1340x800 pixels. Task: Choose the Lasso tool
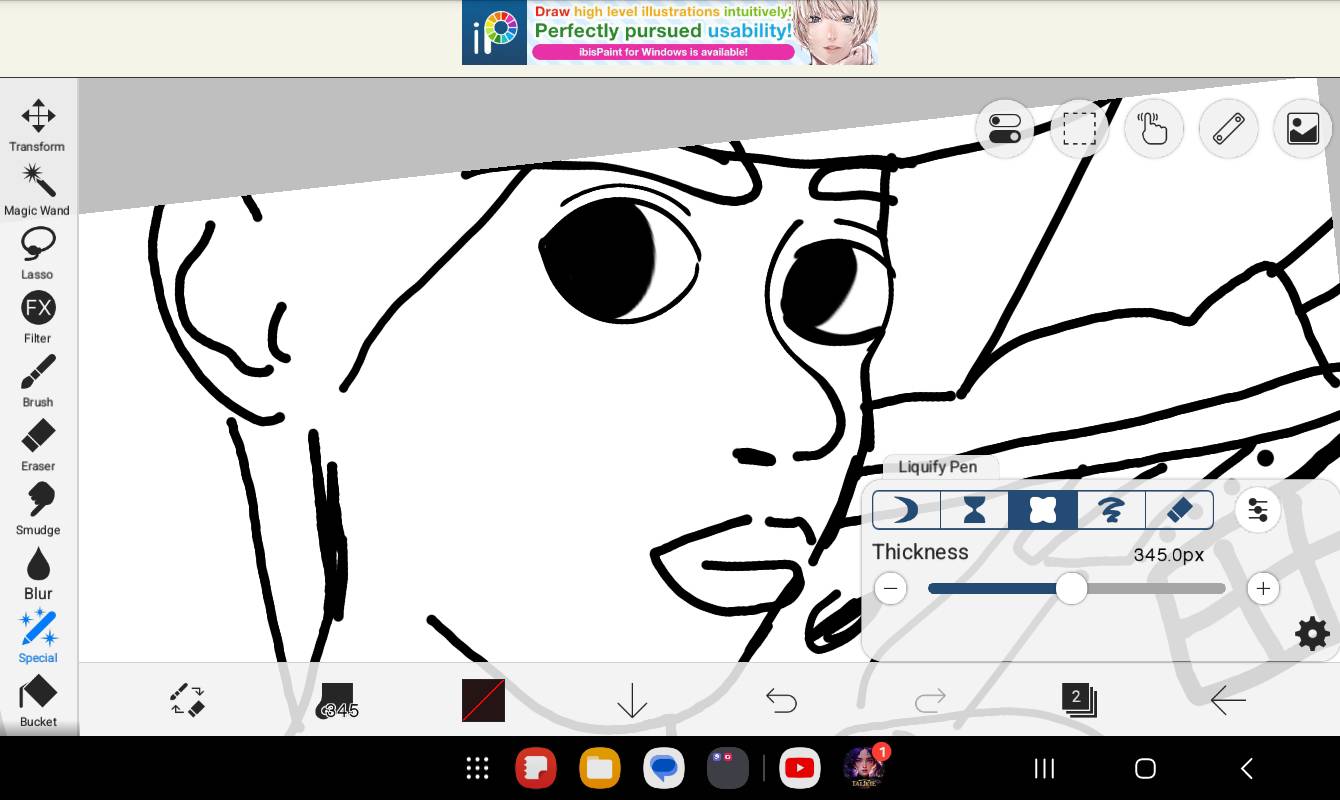coord(38,252)
